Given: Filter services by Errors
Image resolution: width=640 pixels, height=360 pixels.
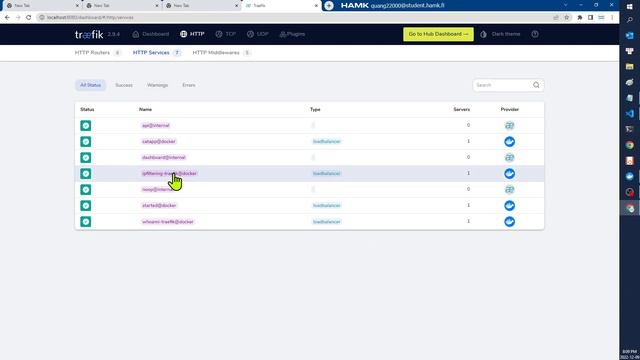Looking at the screenshot, I should [189, 85].
